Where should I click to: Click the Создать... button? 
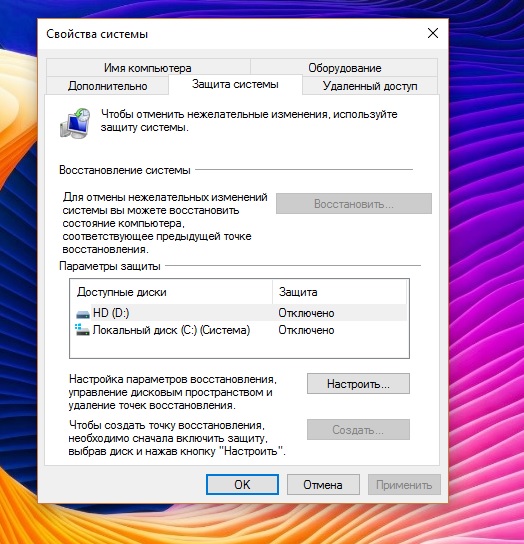pos(358,430)
